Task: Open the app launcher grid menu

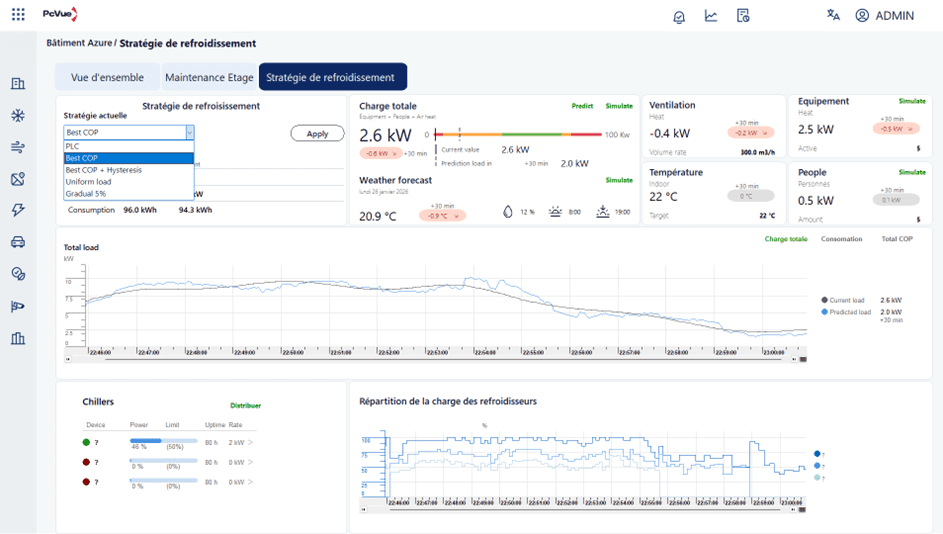Action: pyautogui.click(x=18, y=15)
